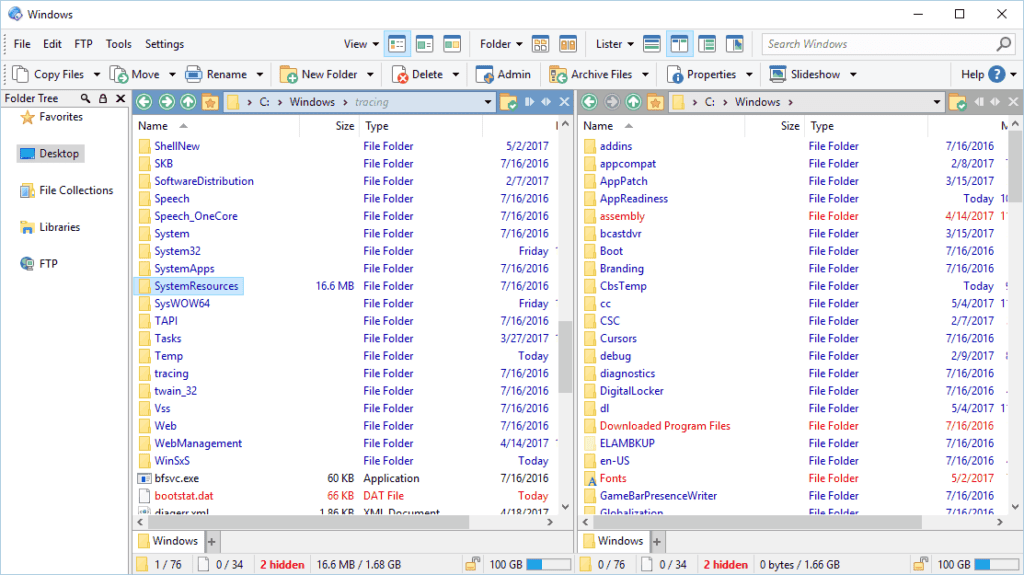Switch to Details view mode button

pos(397,44)
